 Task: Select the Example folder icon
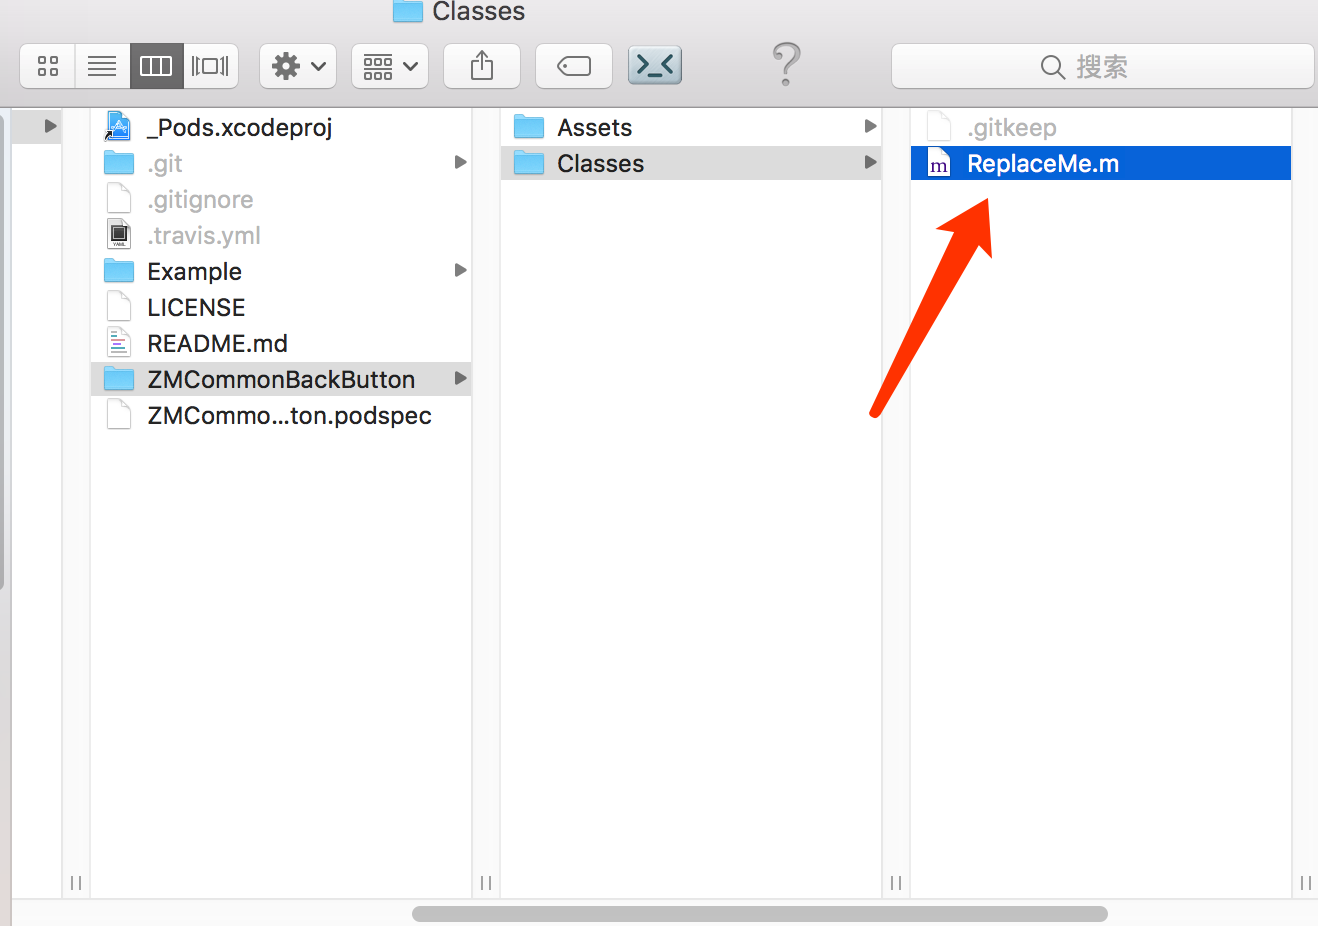119,270
